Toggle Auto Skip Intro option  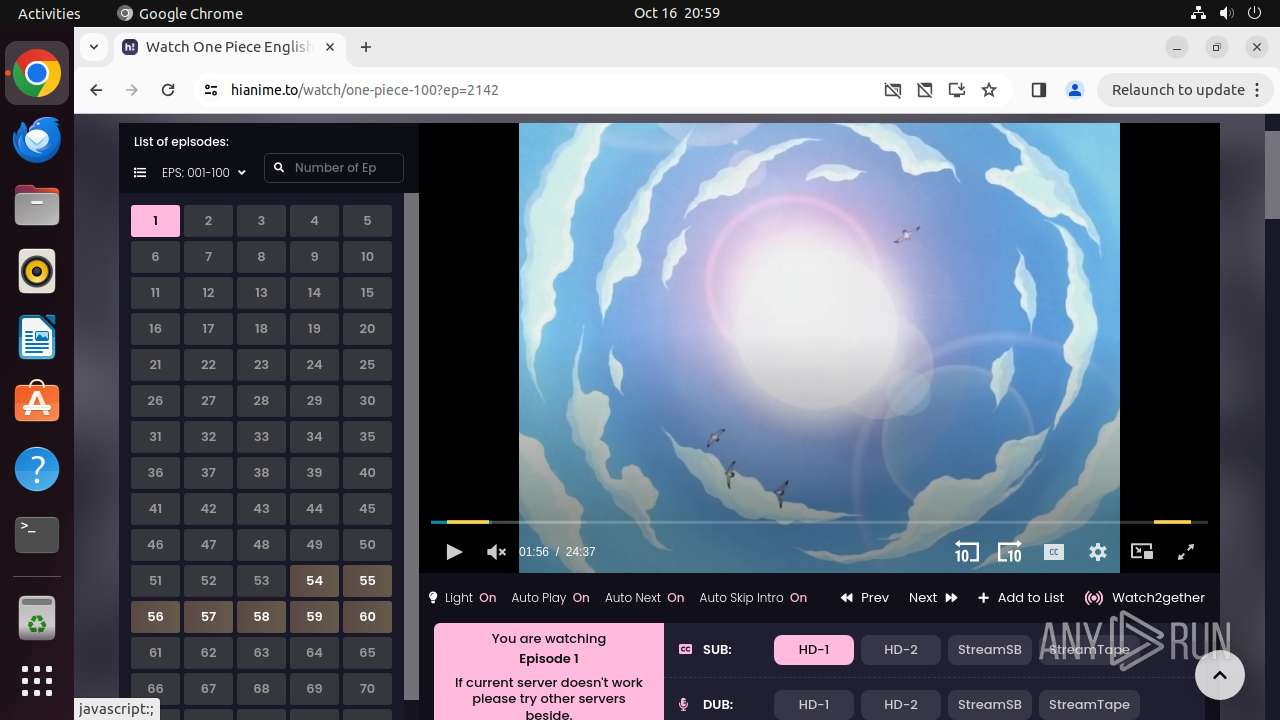pyautogui.click(x=753, y=598)
